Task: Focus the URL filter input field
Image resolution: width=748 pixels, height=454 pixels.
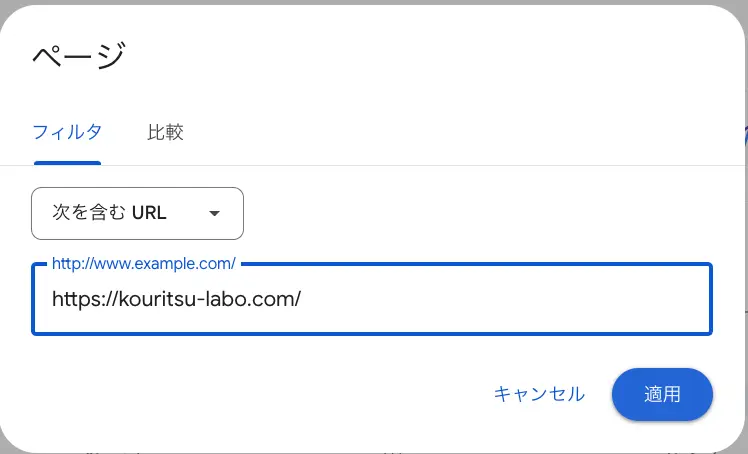Action: [x=372, y=299]
